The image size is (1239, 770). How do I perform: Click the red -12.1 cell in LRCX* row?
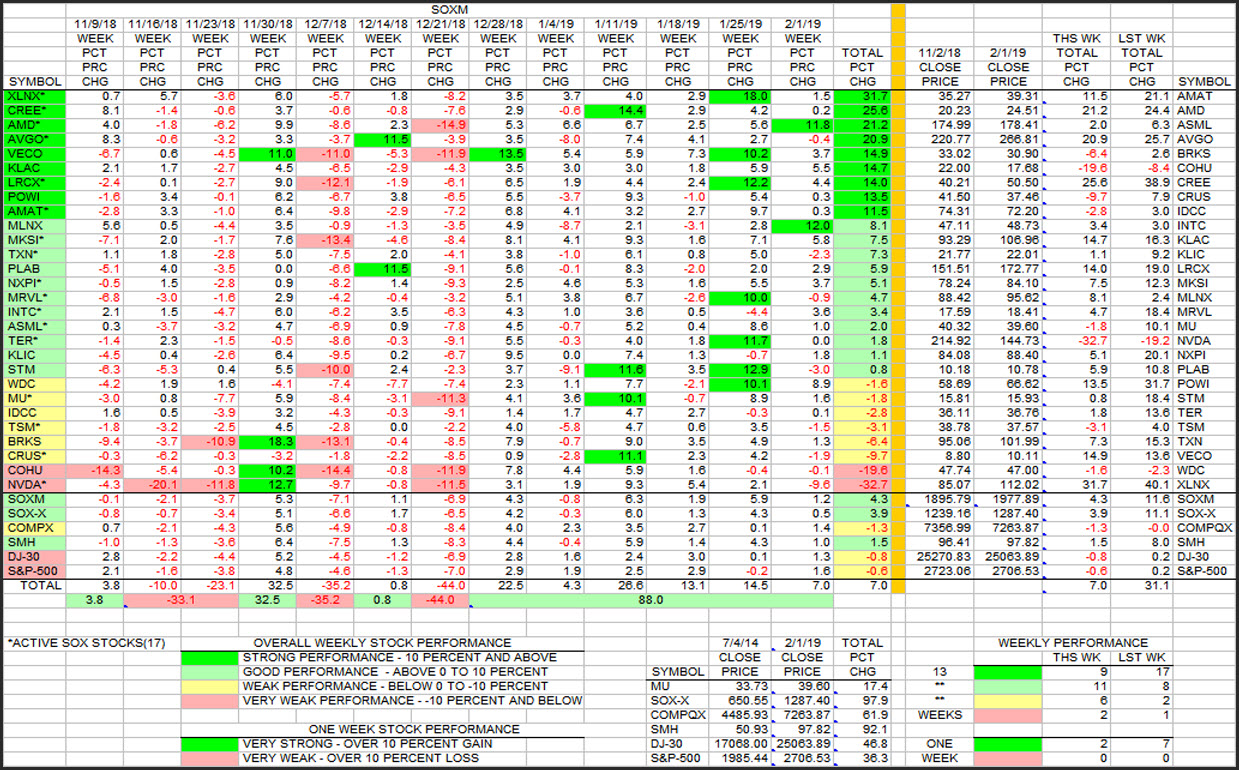coord(323,182)
